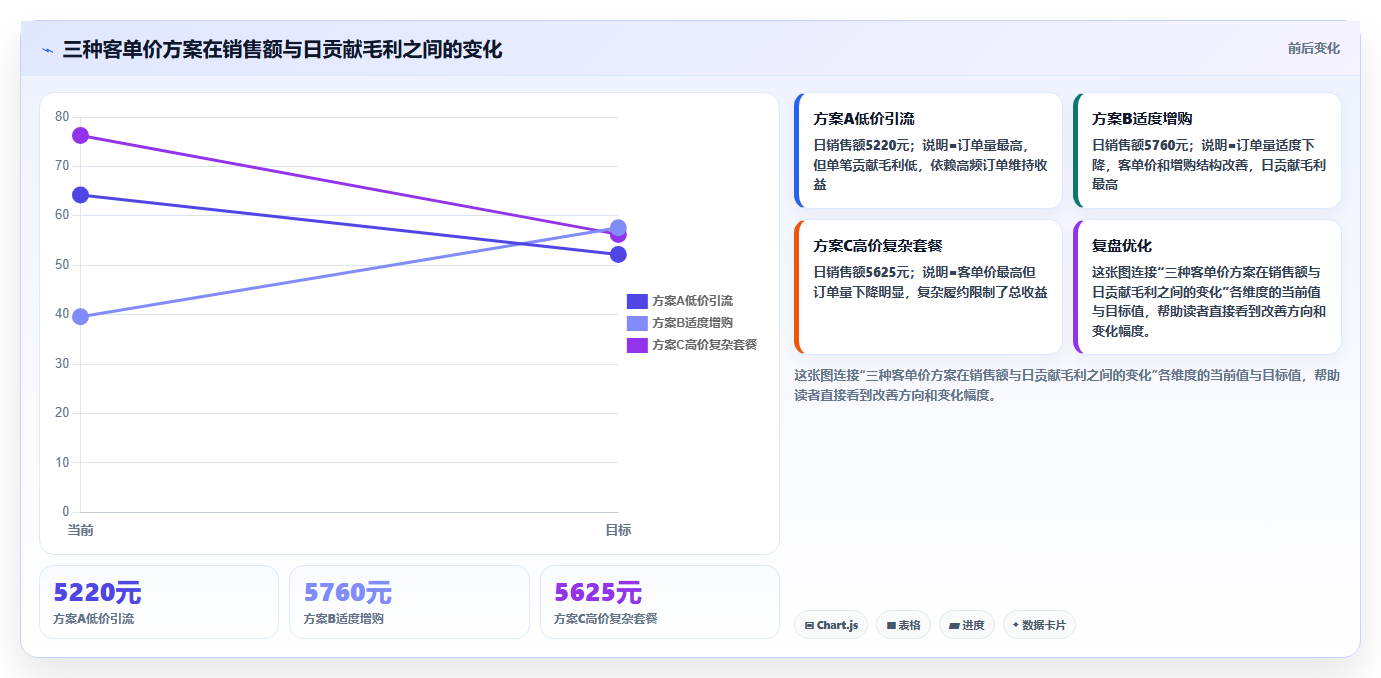
Task: Click the chart title 三种客单价方案在销售额与日贡献毛利之间的变化
Action: tap(282, 49)
